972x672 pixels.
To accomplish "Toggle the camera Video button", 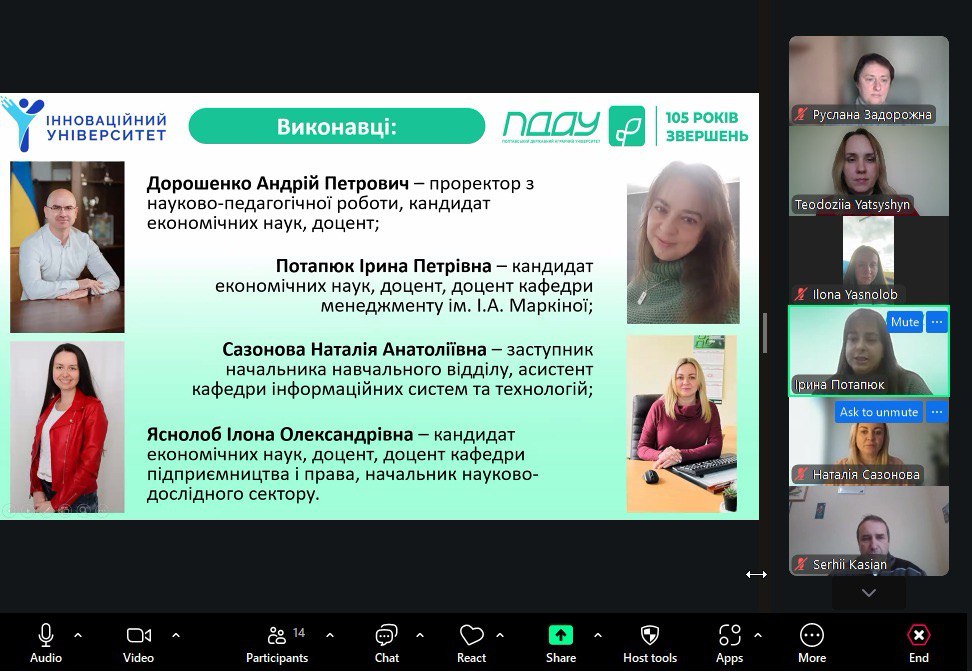I will pos(138,641).
